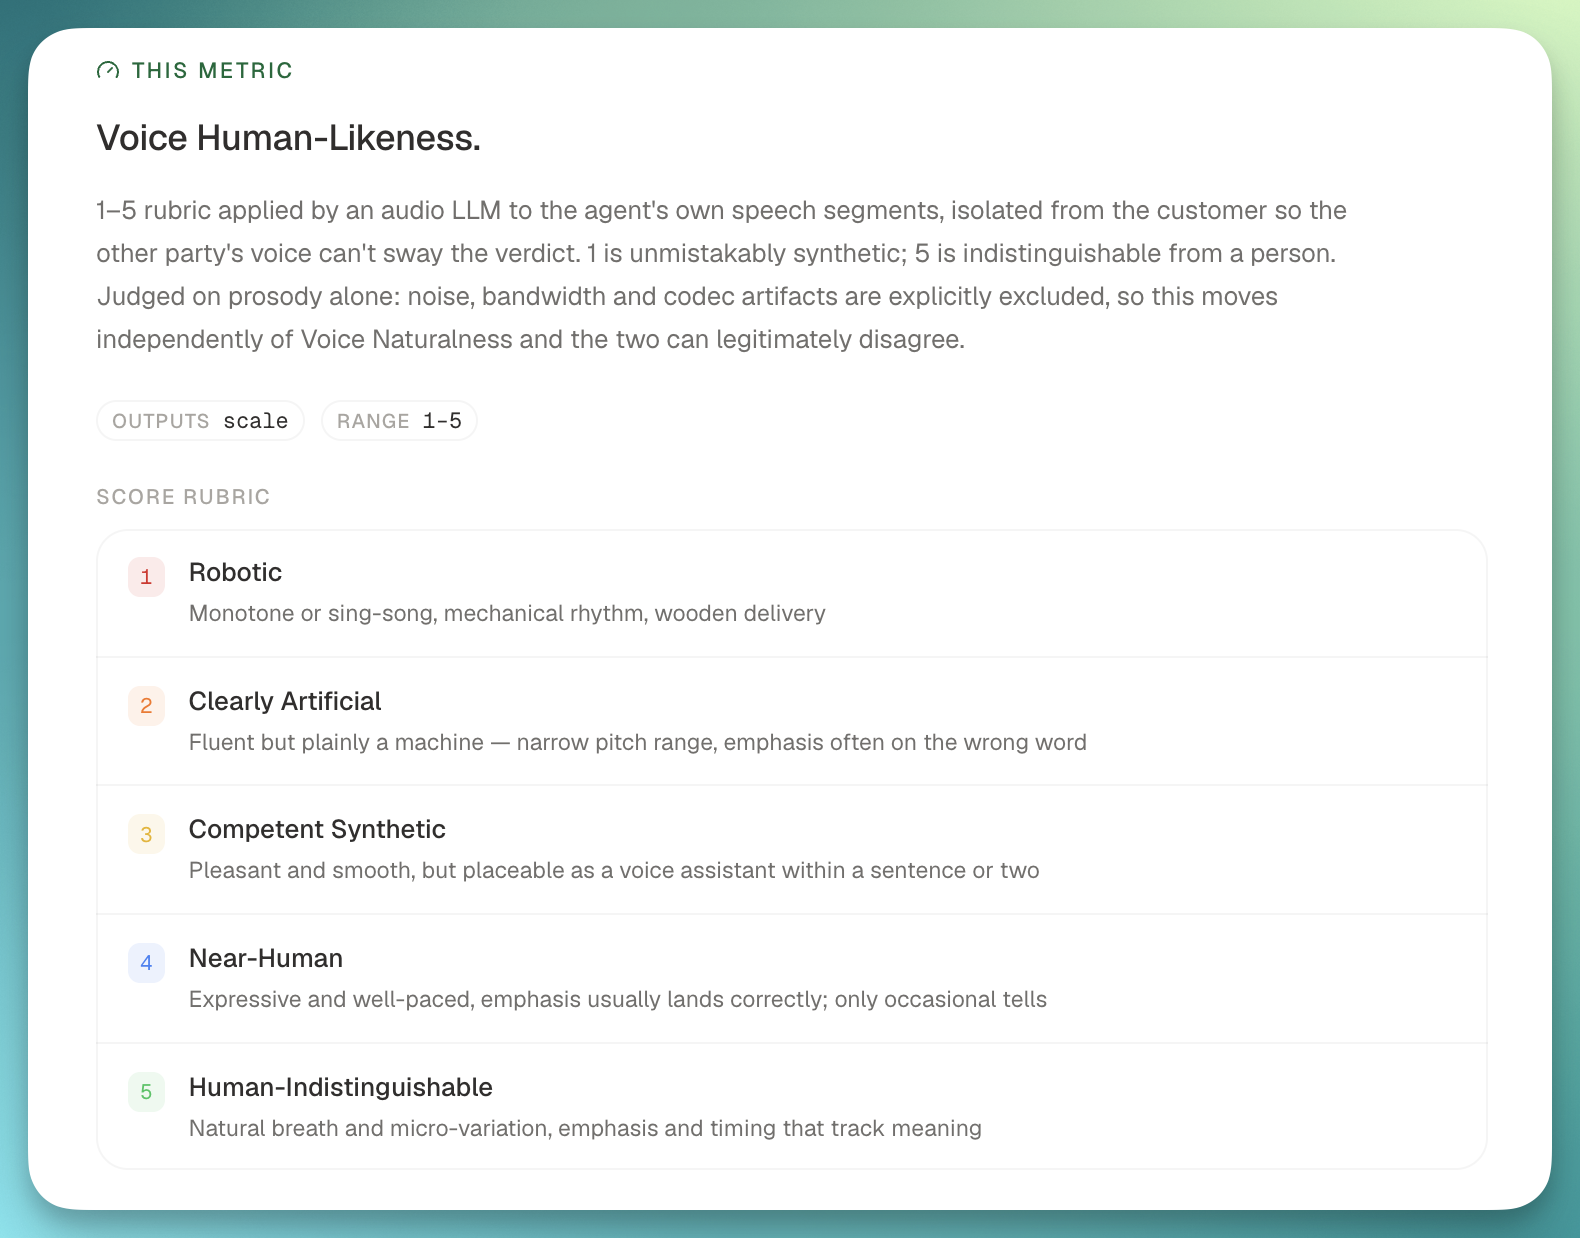
Task: Open the Human-Indistinguishable rubric title
Action: (341, 1087)
